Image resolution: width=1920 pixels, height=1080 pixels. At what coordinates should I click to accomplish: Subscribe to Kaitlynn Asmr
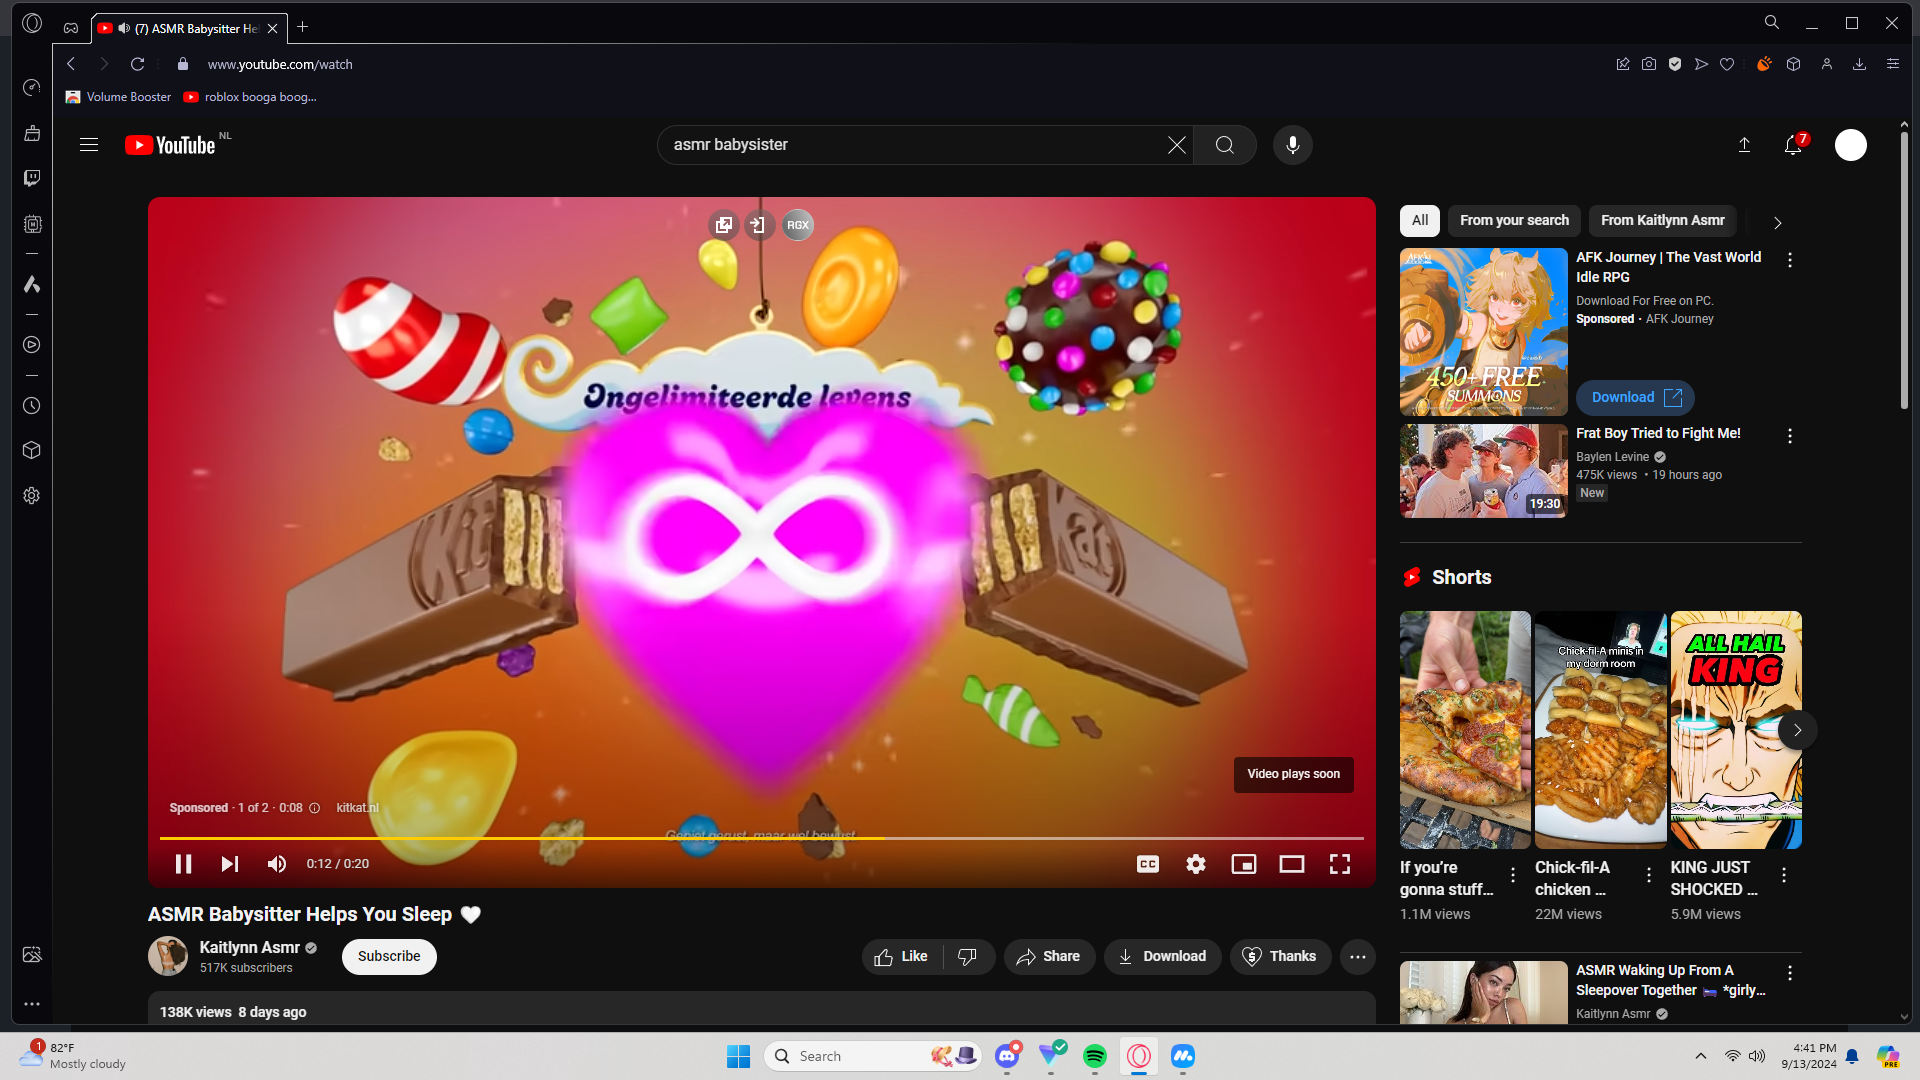pyautogui.click(x=389, y=957)
